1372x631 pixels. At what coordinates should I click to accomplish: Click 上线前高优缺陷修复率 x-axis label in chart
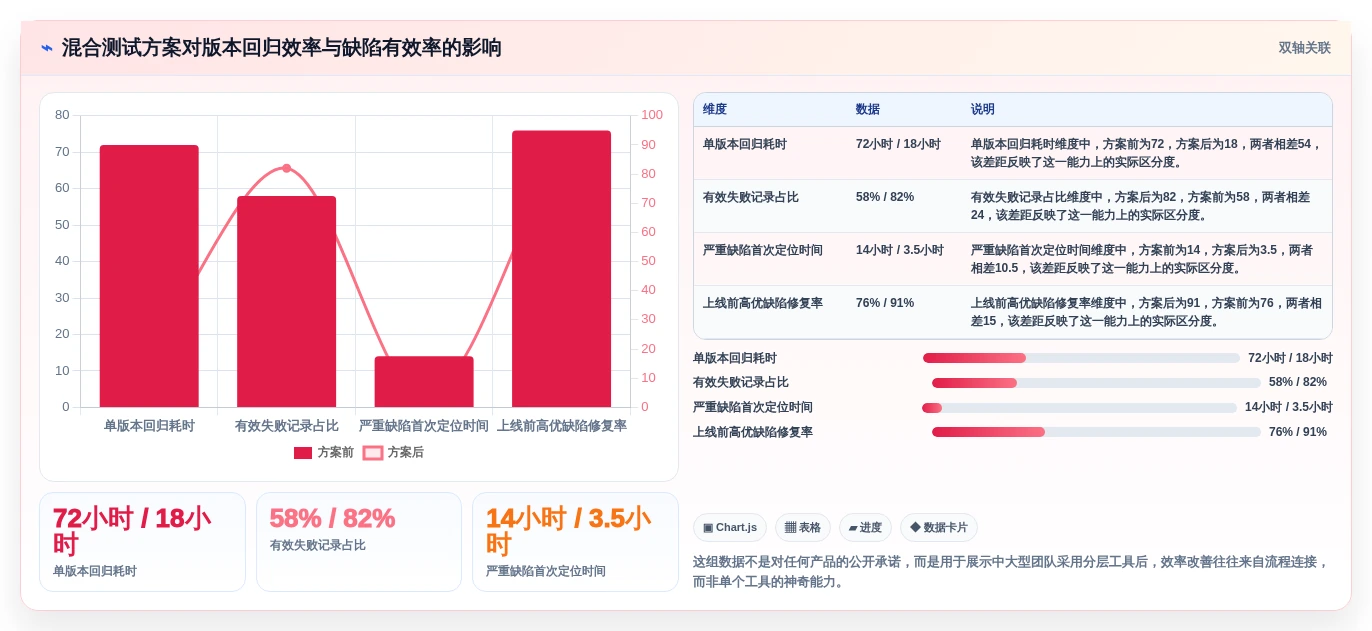pyautogui.click(x=561, y=426)
